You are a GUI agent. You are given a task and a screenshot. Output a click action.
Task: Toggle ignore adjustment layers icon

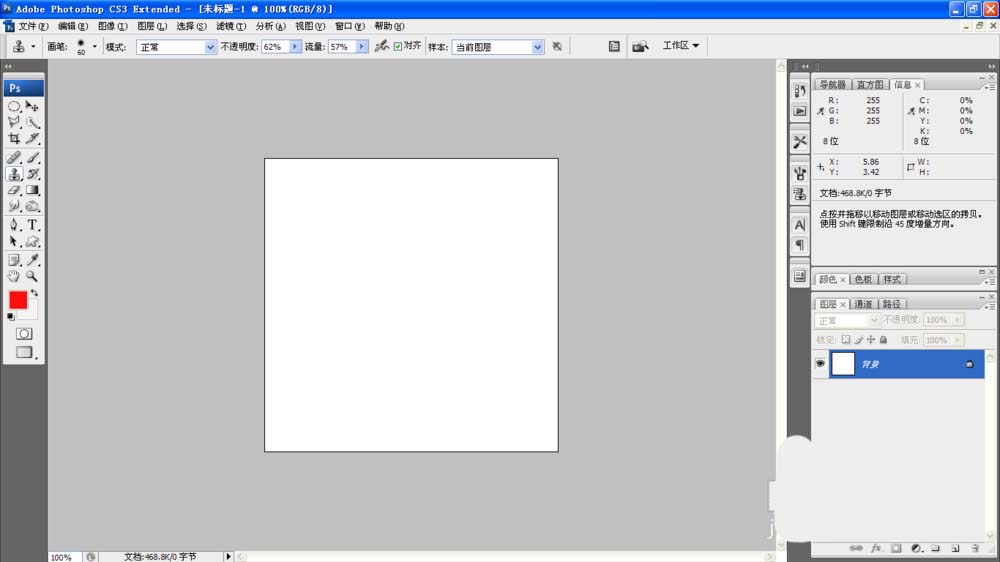[x=557, y=46]
